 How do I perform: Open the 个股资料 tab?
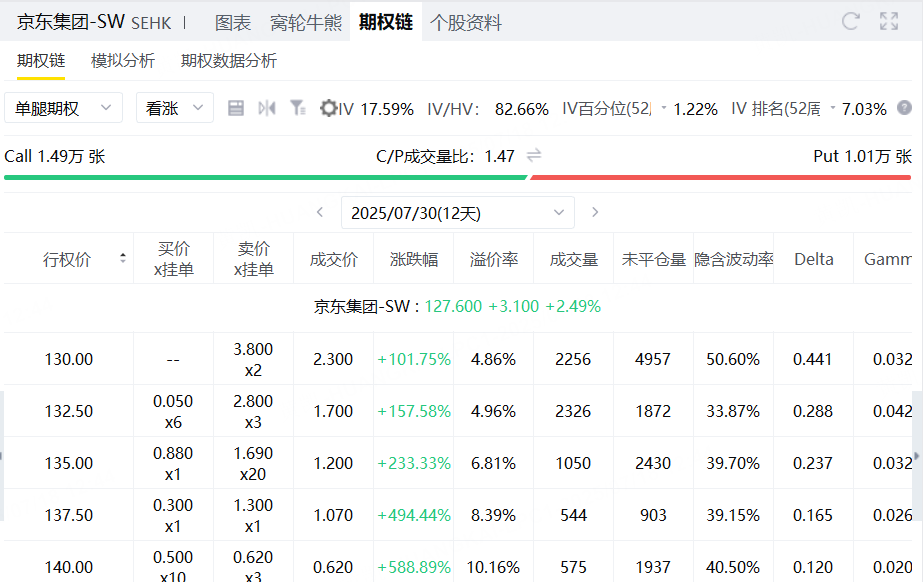[x=466, y=23]
